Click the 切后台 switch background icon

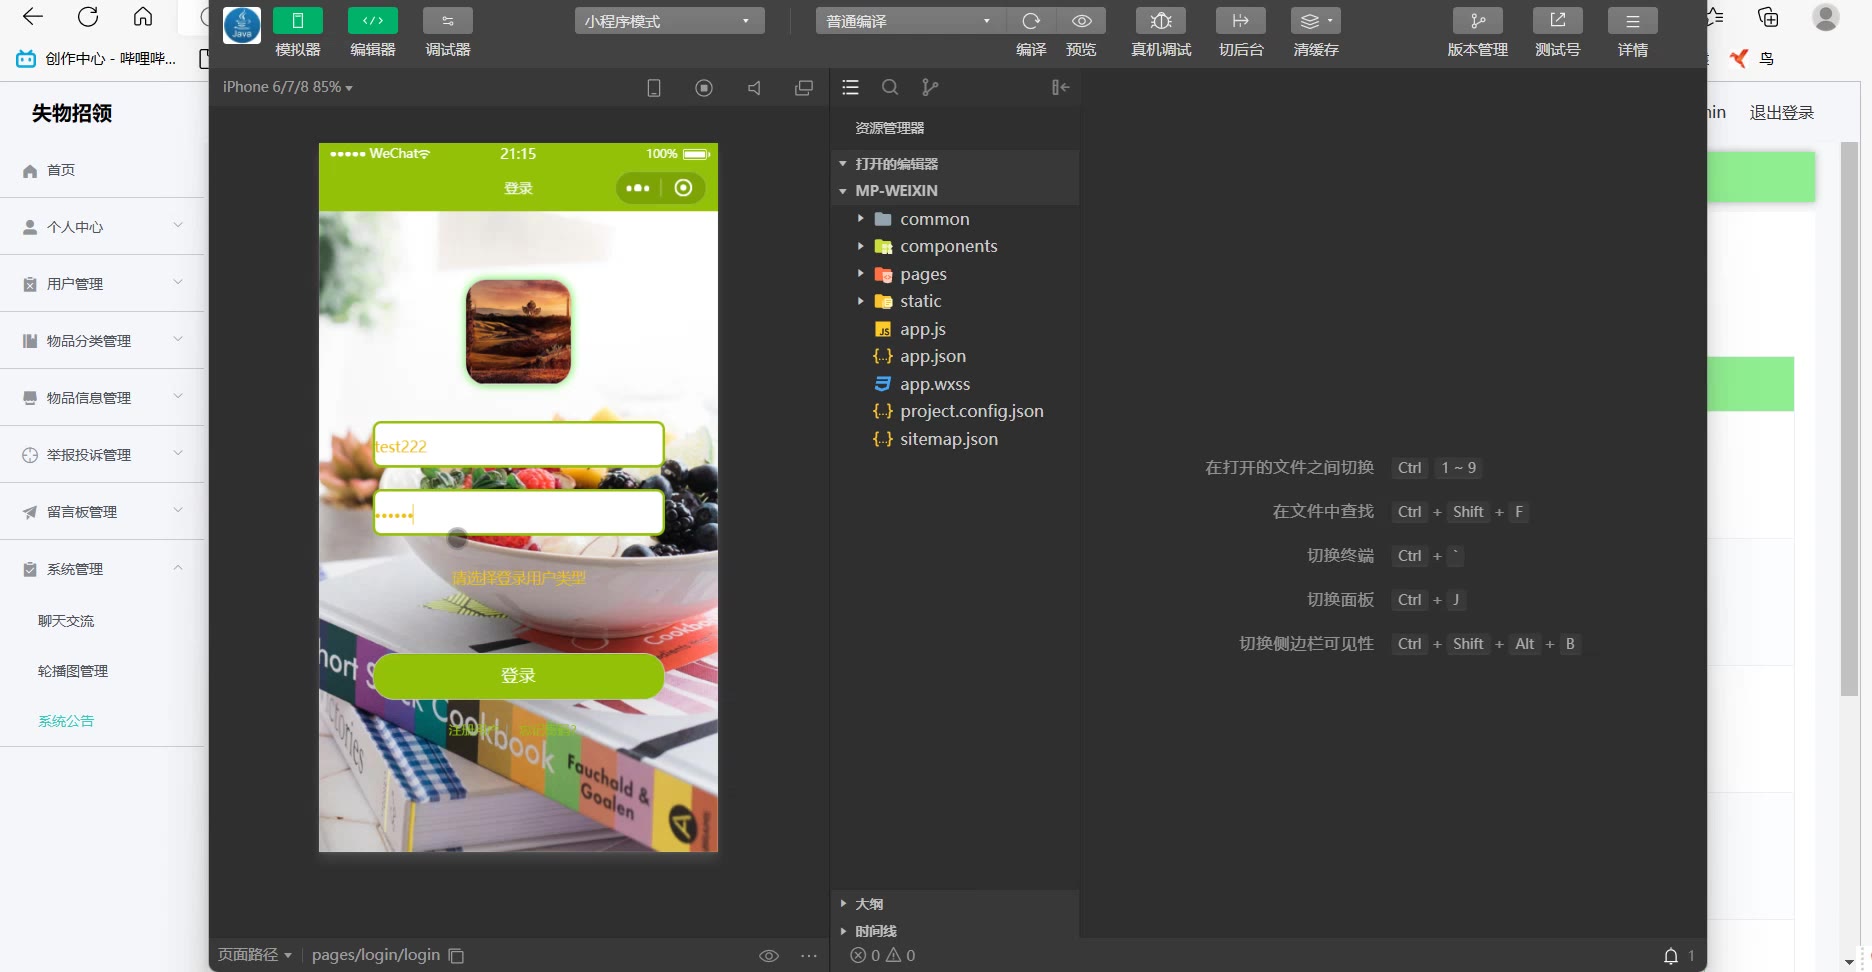click(x=1241, y=21)
